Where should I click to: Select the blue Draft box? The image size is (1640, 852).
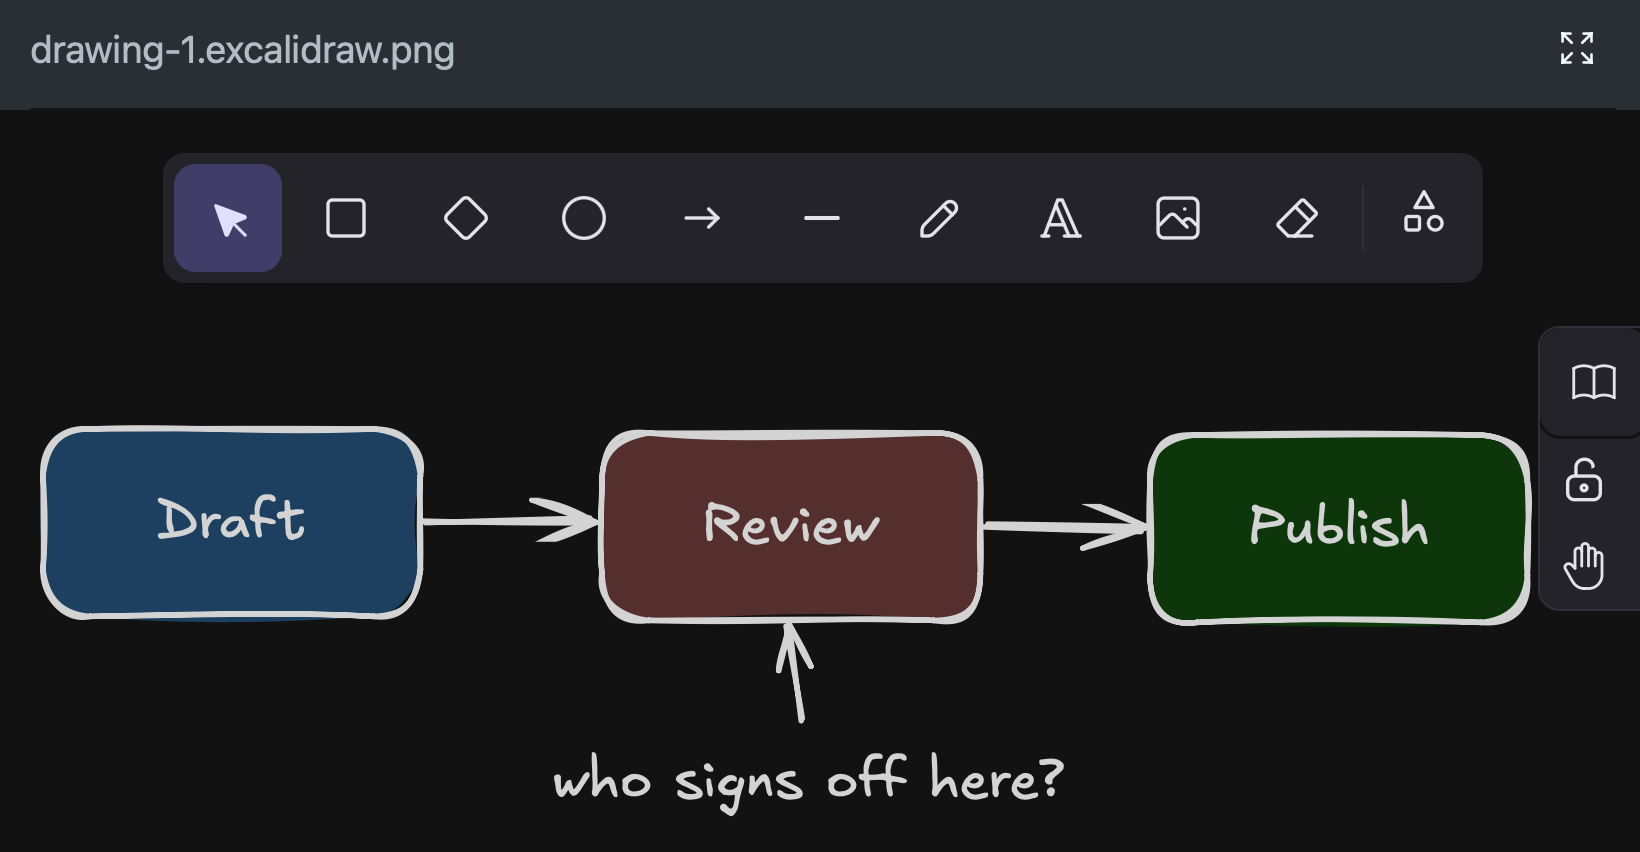pyautogui.click(x=231, y=523)
